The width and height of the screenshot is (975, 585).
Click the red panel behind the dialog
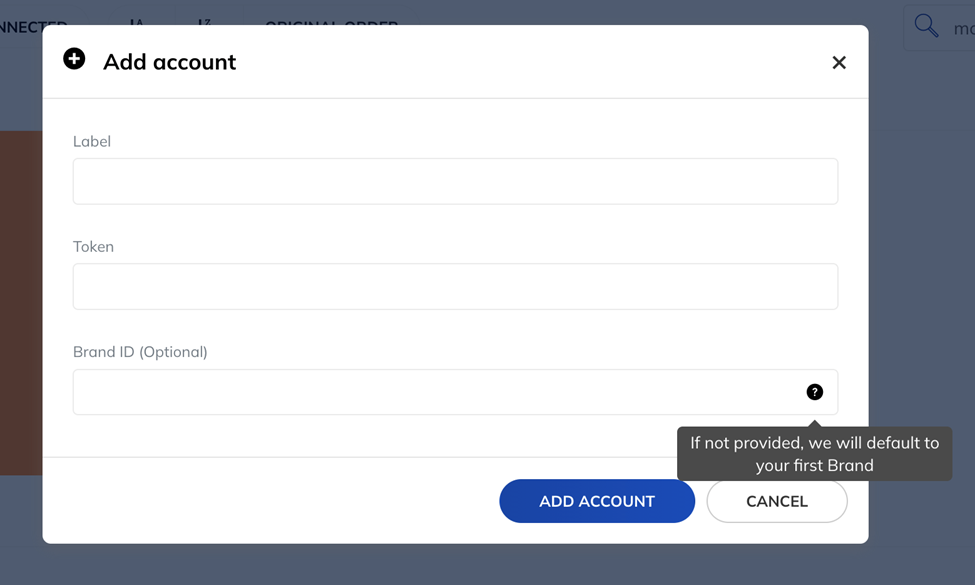point(21,303)
